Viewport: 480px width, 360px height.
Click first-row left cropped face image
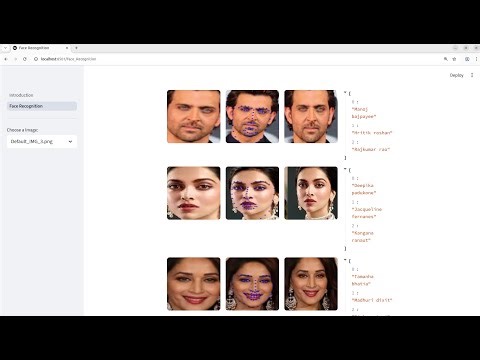194,116
